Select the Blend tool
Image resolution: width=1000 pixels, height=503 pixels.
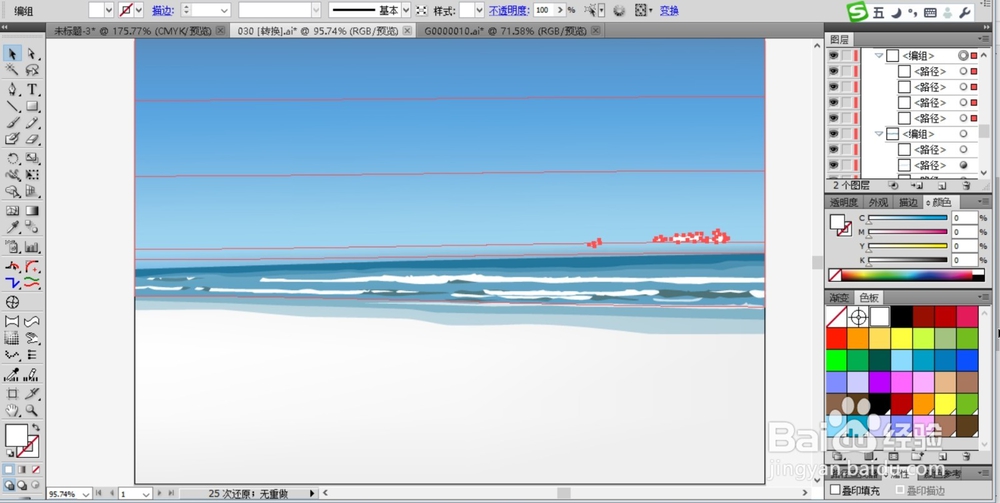32,228
